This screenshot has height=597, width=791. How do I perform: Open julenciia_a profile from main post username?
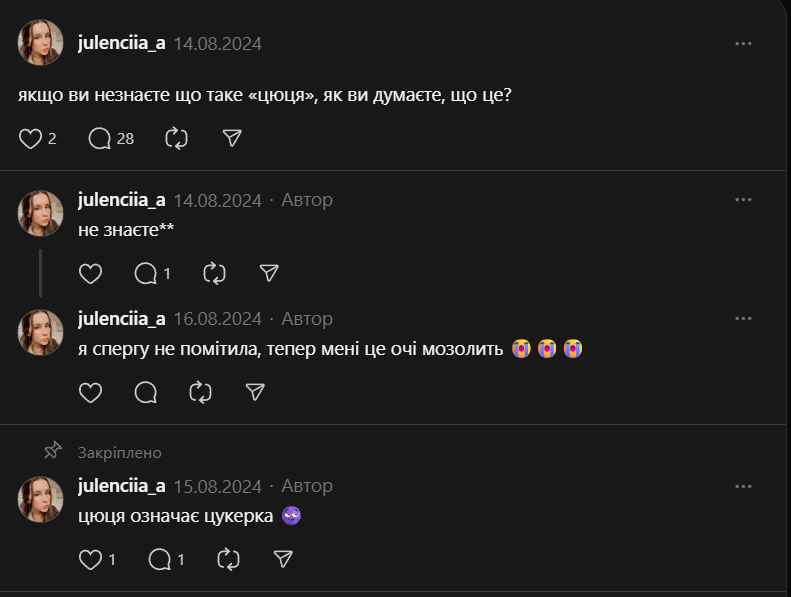point(121,44)
